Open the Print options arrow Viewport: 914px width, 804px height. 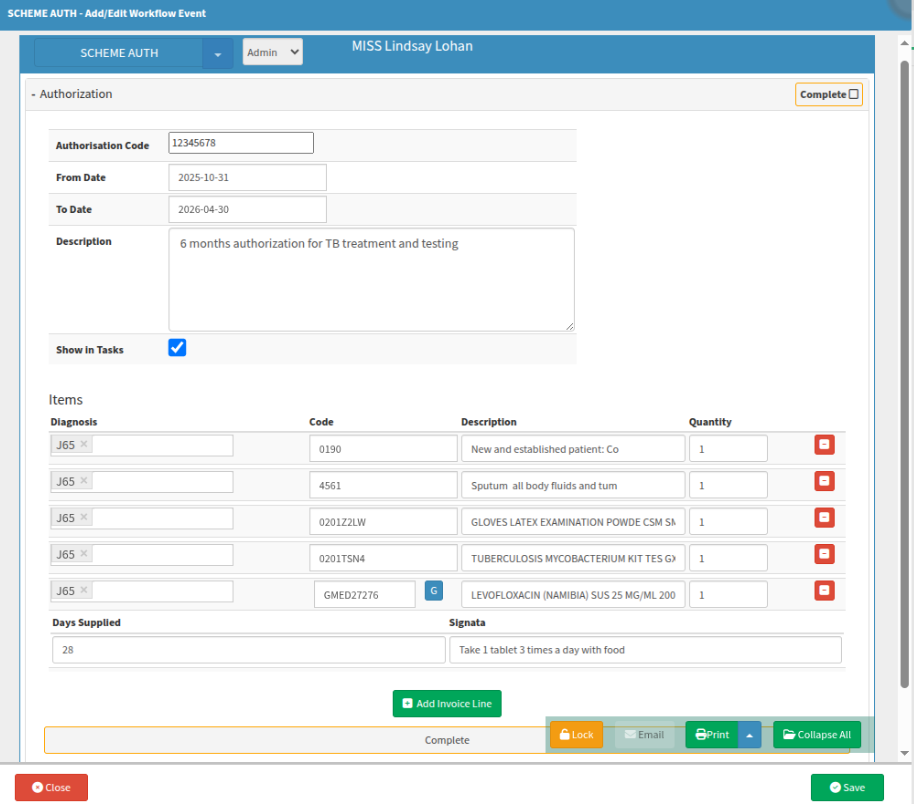(750, 735)
